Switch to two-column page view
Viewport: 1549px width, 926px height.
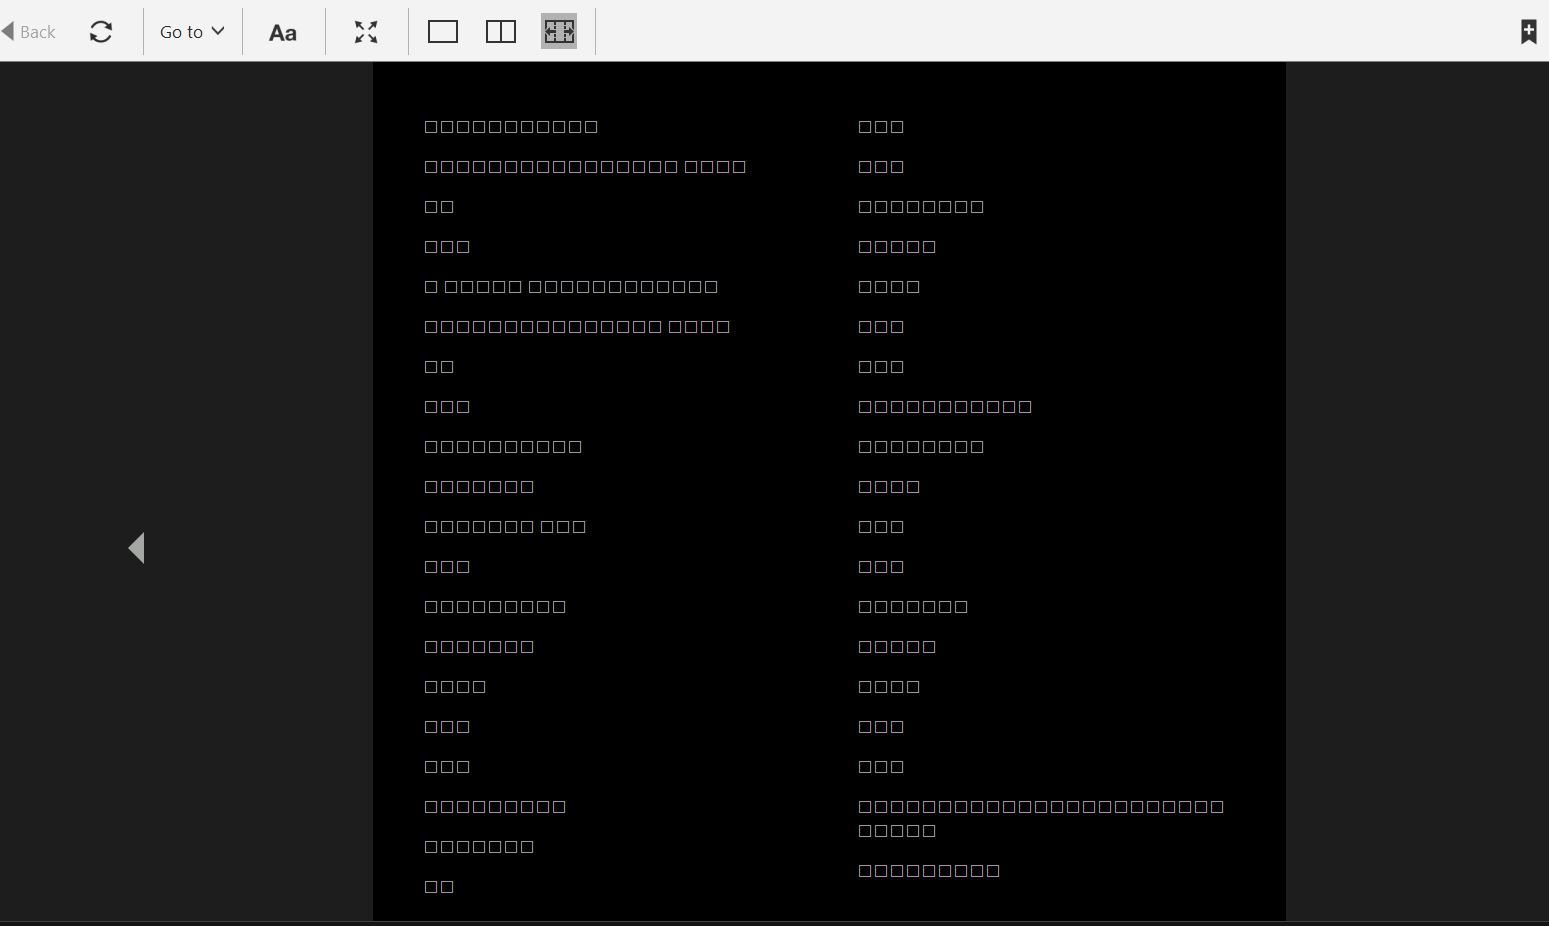(500, 32)
